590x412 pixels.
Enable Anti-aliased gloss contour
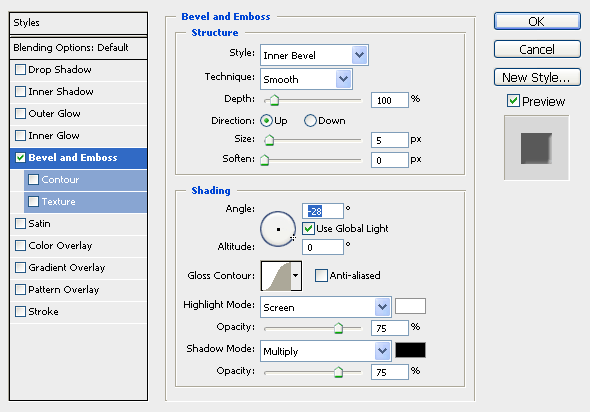321,275
